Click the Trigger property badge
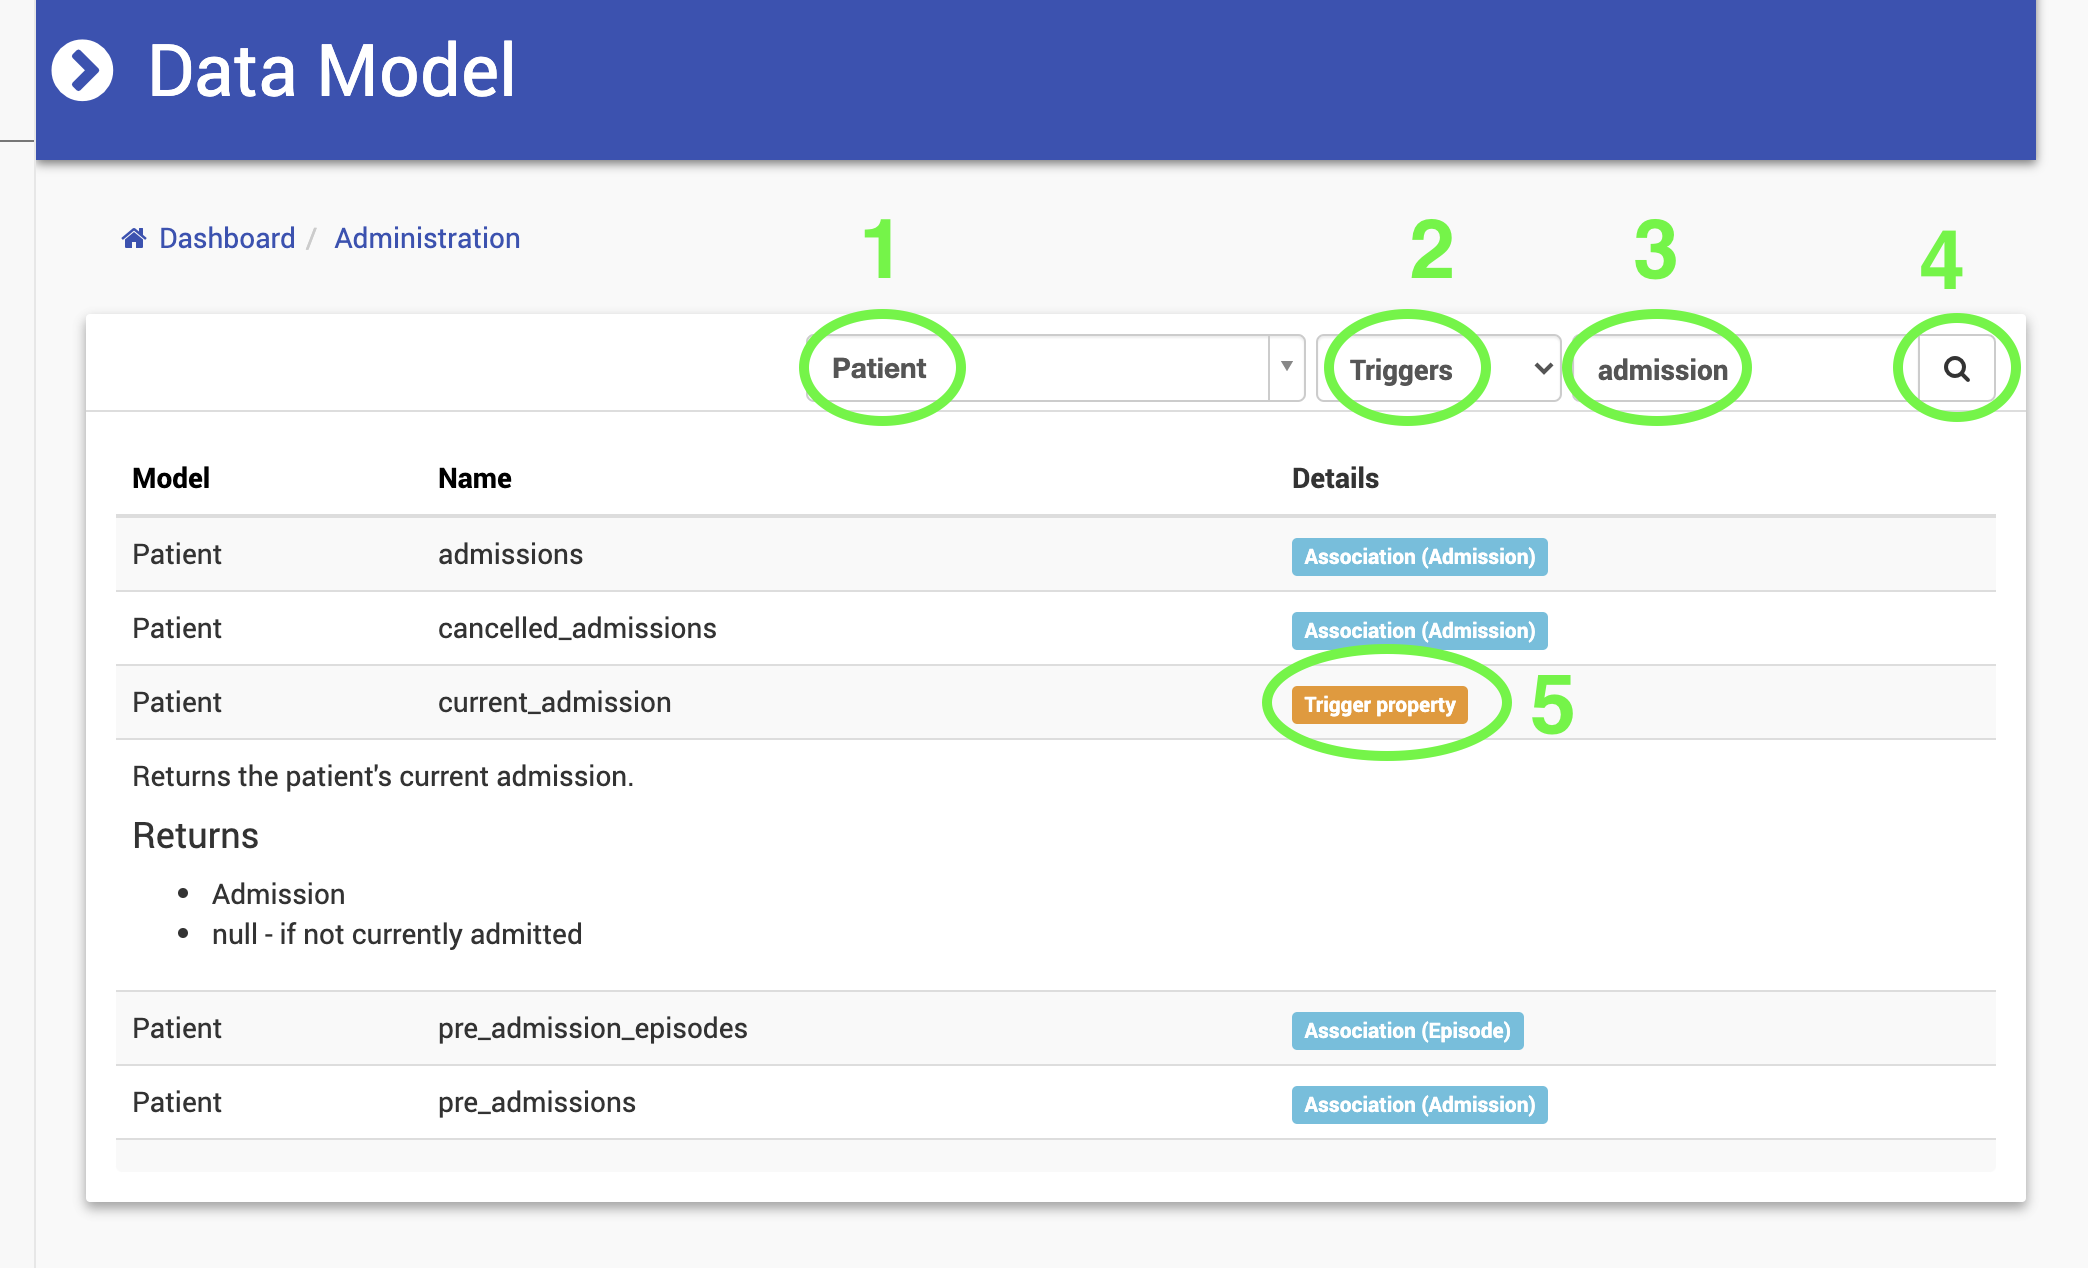Image resolution: width=2088 pixels, height=1268 pixels. coord(1379,705)
